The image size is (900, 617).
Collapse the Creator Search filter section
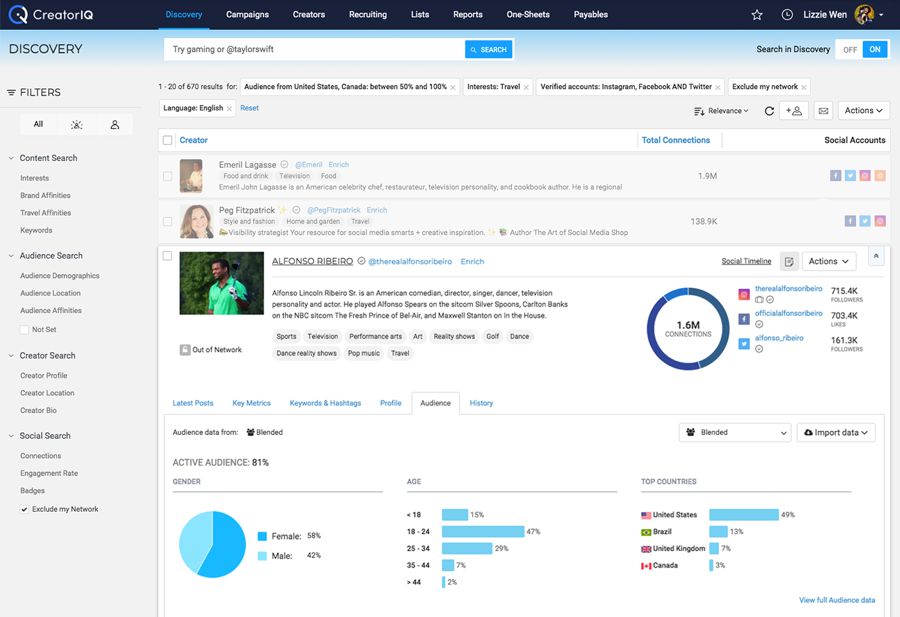click(x=11, y=355)
